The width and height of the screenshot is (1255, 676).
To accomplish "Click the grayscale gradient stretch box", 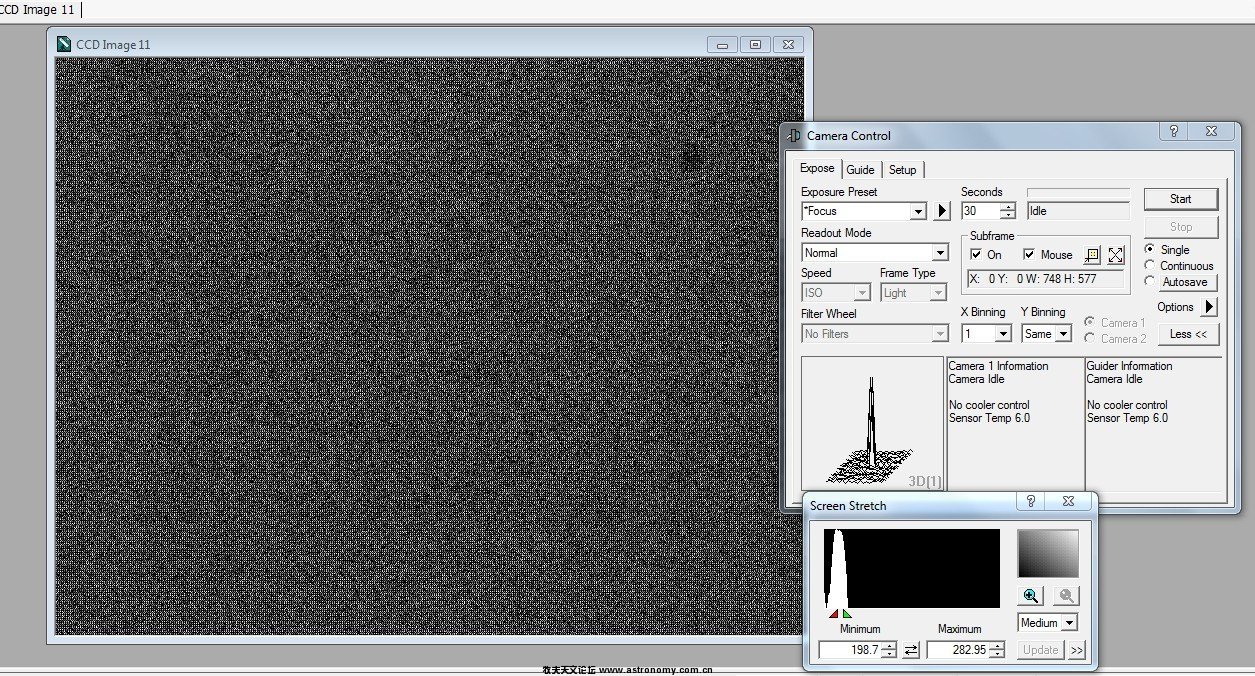I will 1048,554.
